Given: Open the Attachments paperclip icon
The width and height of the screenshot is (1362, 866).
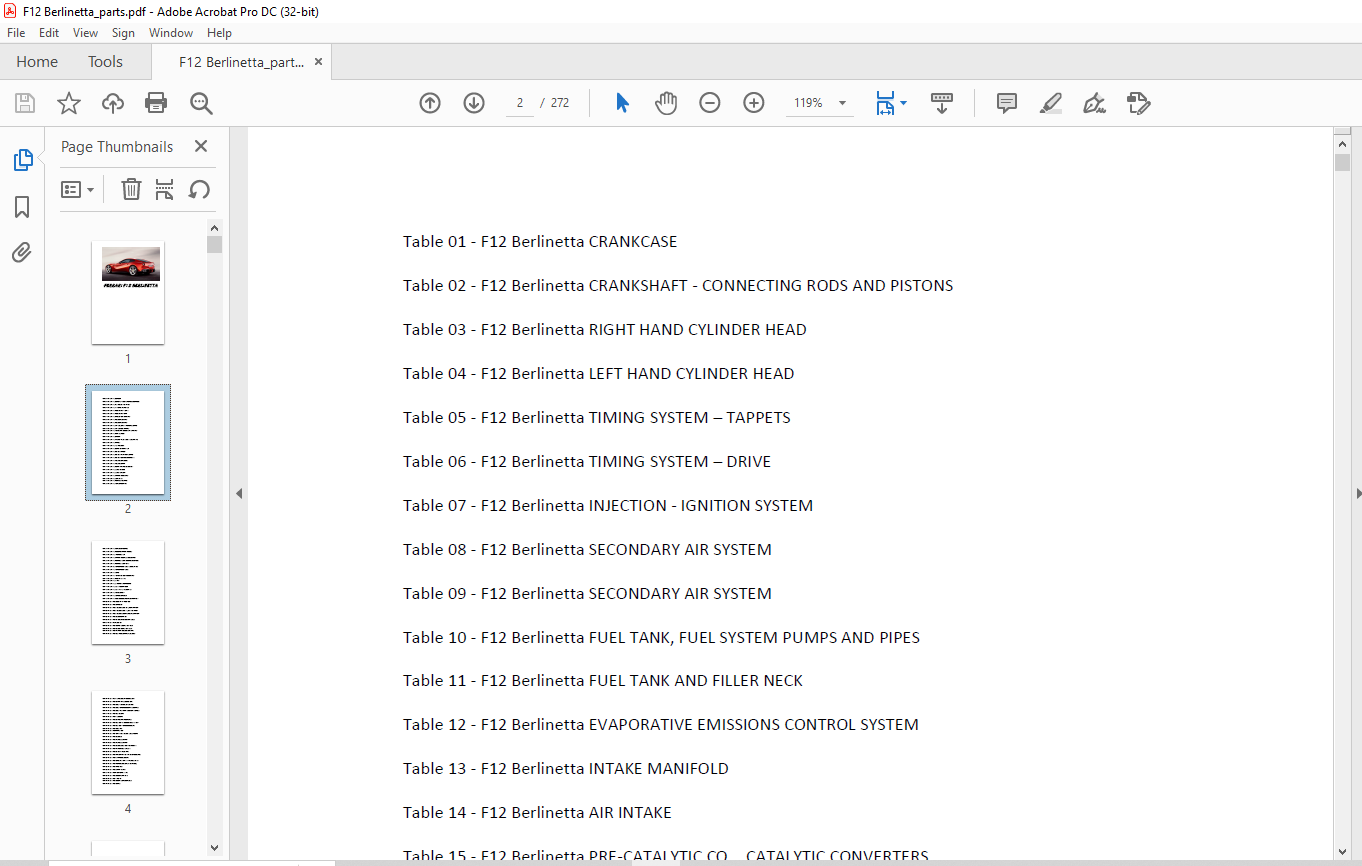Looking at the screenshot, I should click(22, 252).
